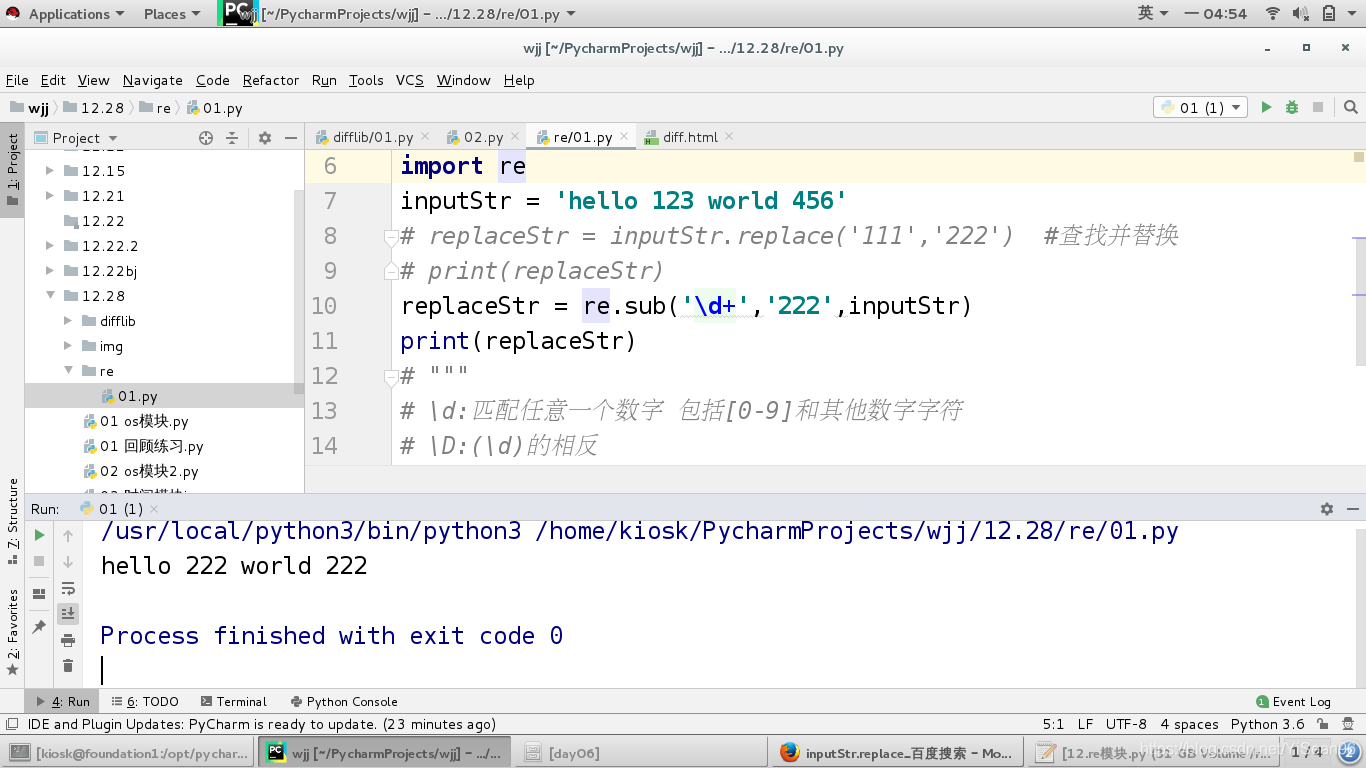Start debugging with the green bug icon
The width and height of the screenshot is (1366, 768).
click(x=1292, y=107)
